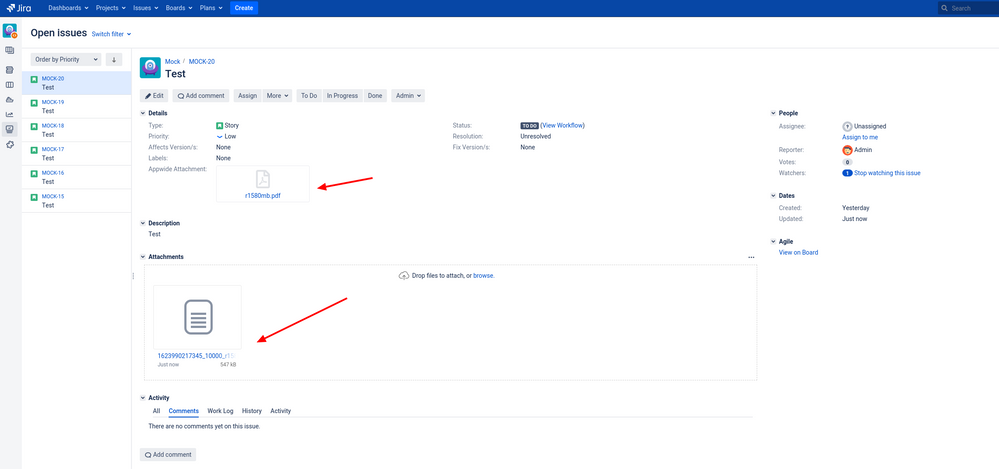This screenshot has width=999, height=469.
Task: Transition issue to In Progress
Action: pos(342,96)
